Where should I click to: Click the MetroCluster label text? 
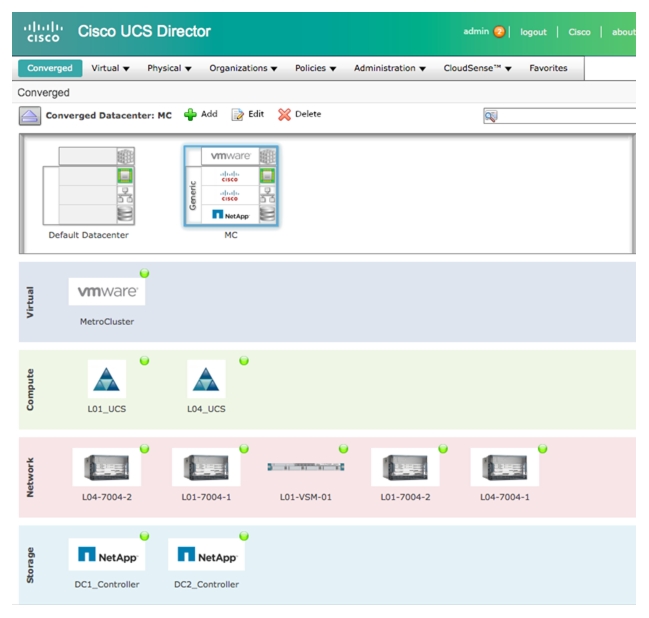click(107, 322)
